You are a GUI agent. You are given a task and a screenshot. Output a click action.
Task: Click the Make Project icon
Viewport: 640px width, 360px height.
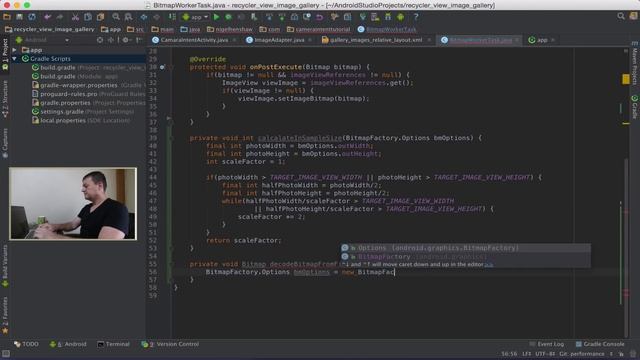click(172, 17)
